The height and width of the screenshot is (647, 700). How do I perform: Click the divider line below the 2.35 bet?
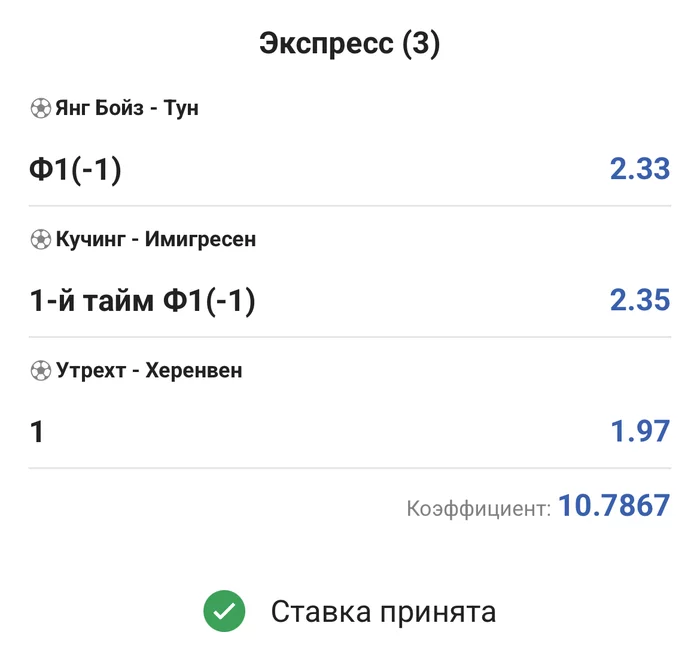point(350,337)
